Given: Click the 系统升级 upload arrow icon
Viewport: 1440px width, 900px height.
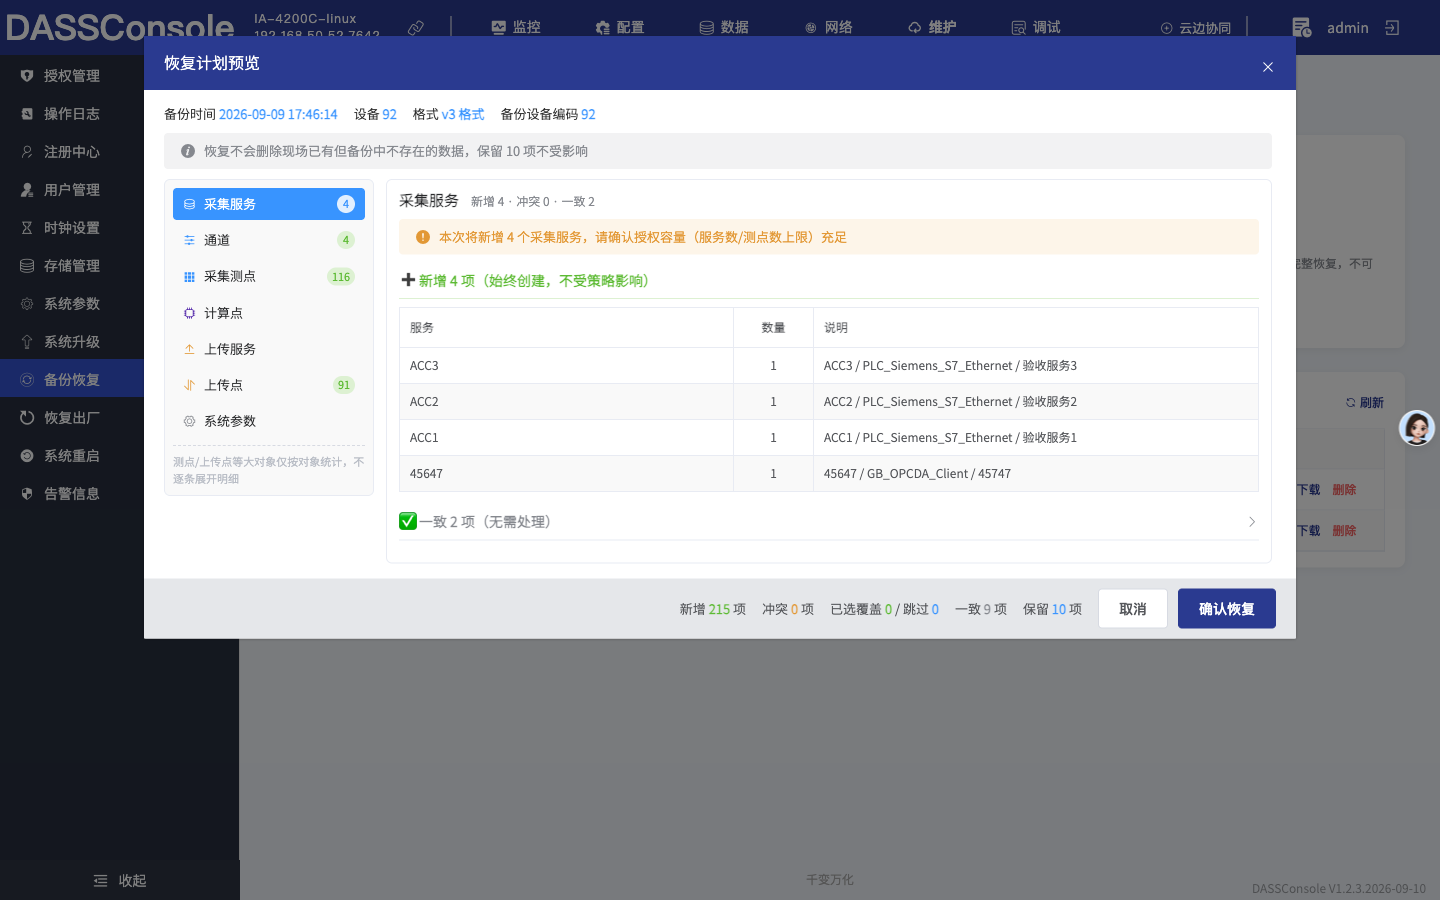Looking at the screenshot, I should (x=27, y=342).
